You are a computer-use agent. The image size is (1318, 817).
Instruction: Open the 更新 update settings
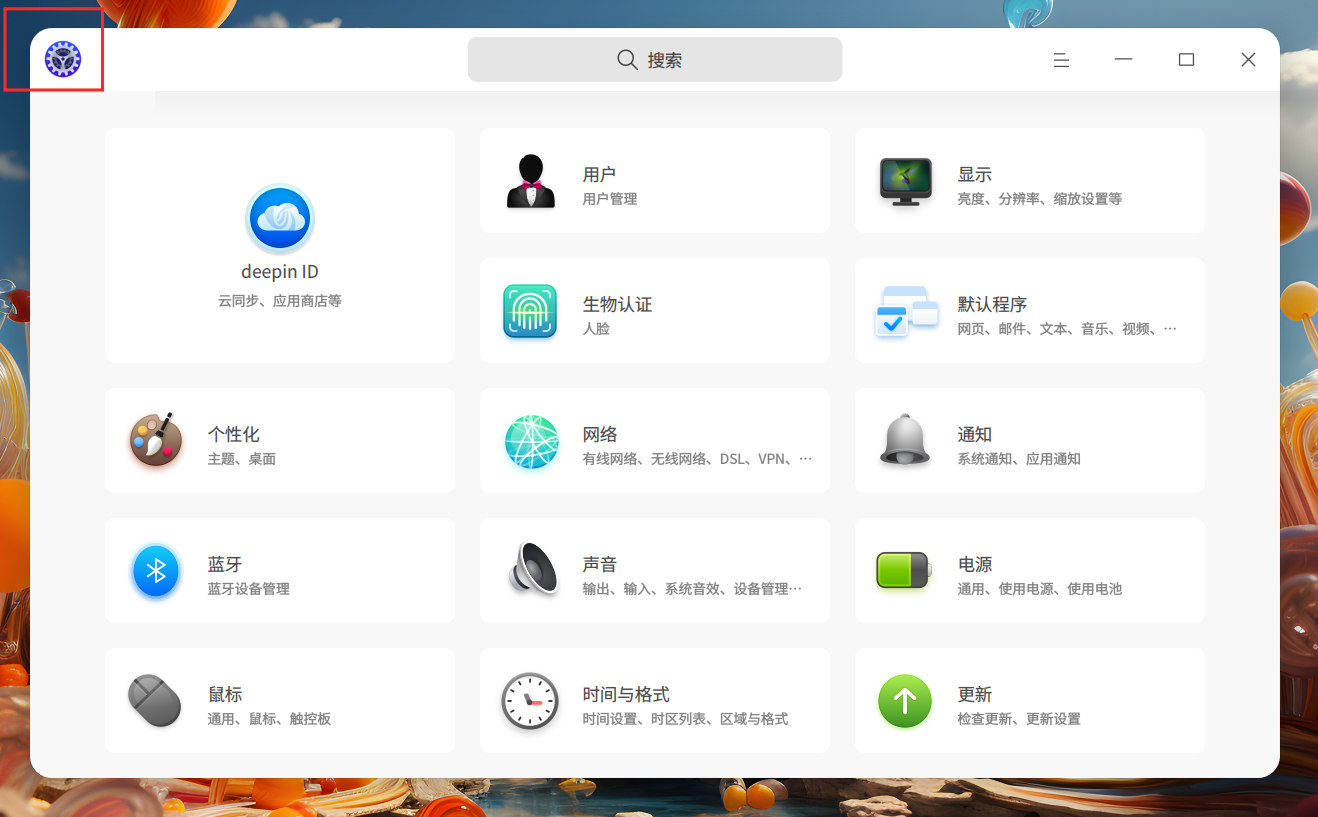(1030, 701)
